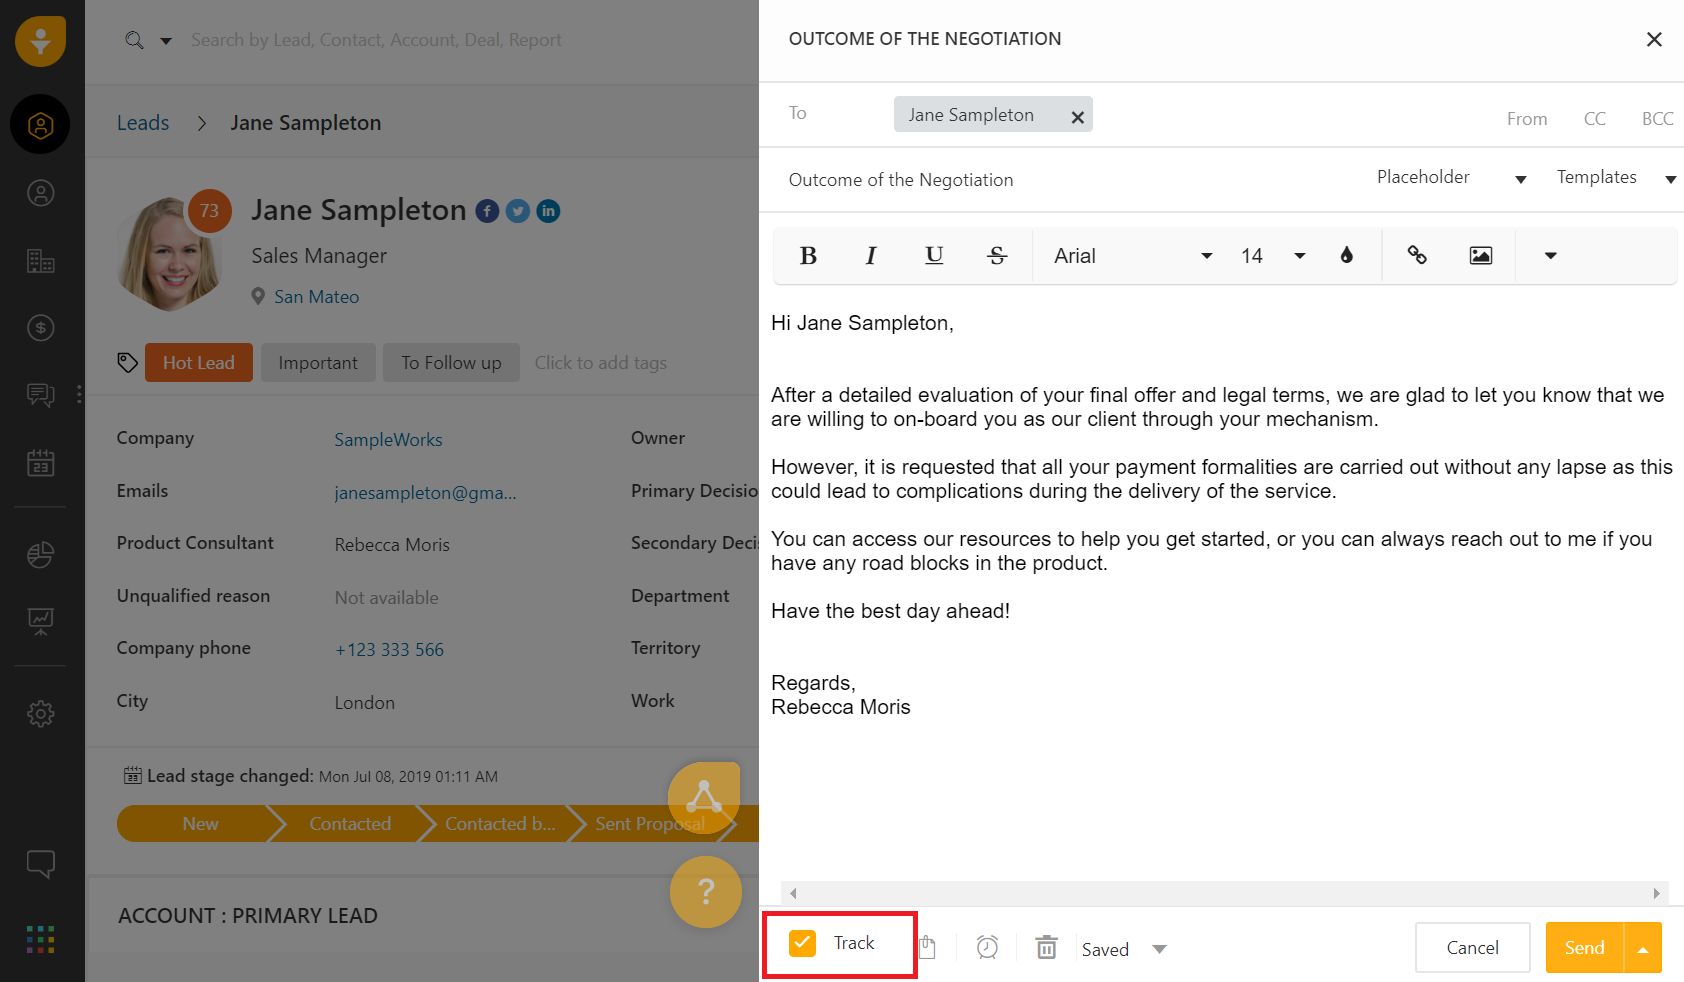
Task: Expand the Send button options arrow
Action: (x=1643, y=949)
